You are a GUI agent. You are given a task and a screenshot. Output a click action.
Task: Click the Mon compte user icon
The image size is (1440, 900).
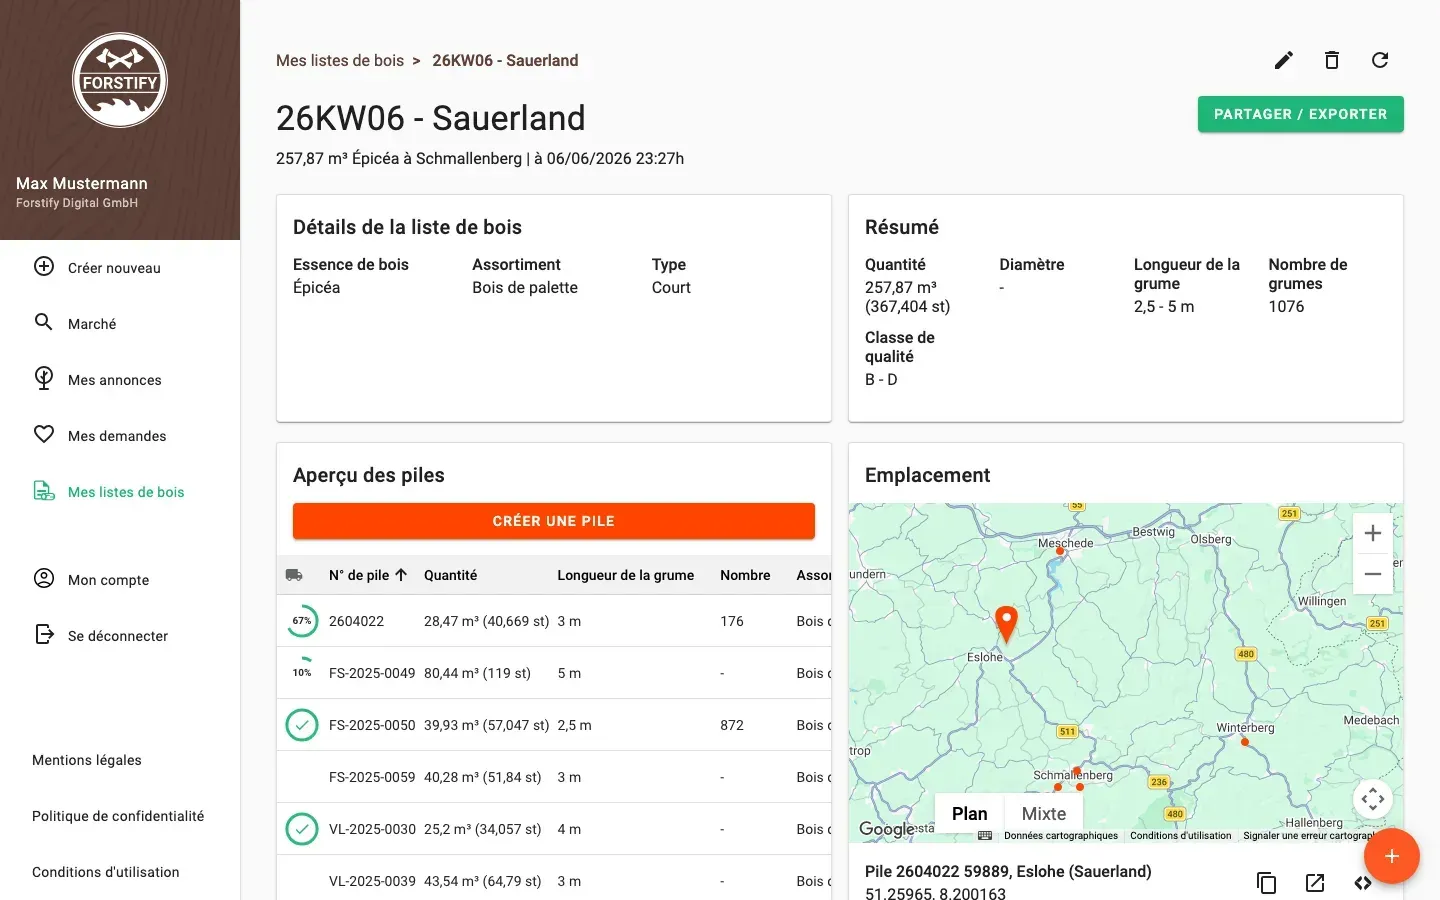pos(44,578)
